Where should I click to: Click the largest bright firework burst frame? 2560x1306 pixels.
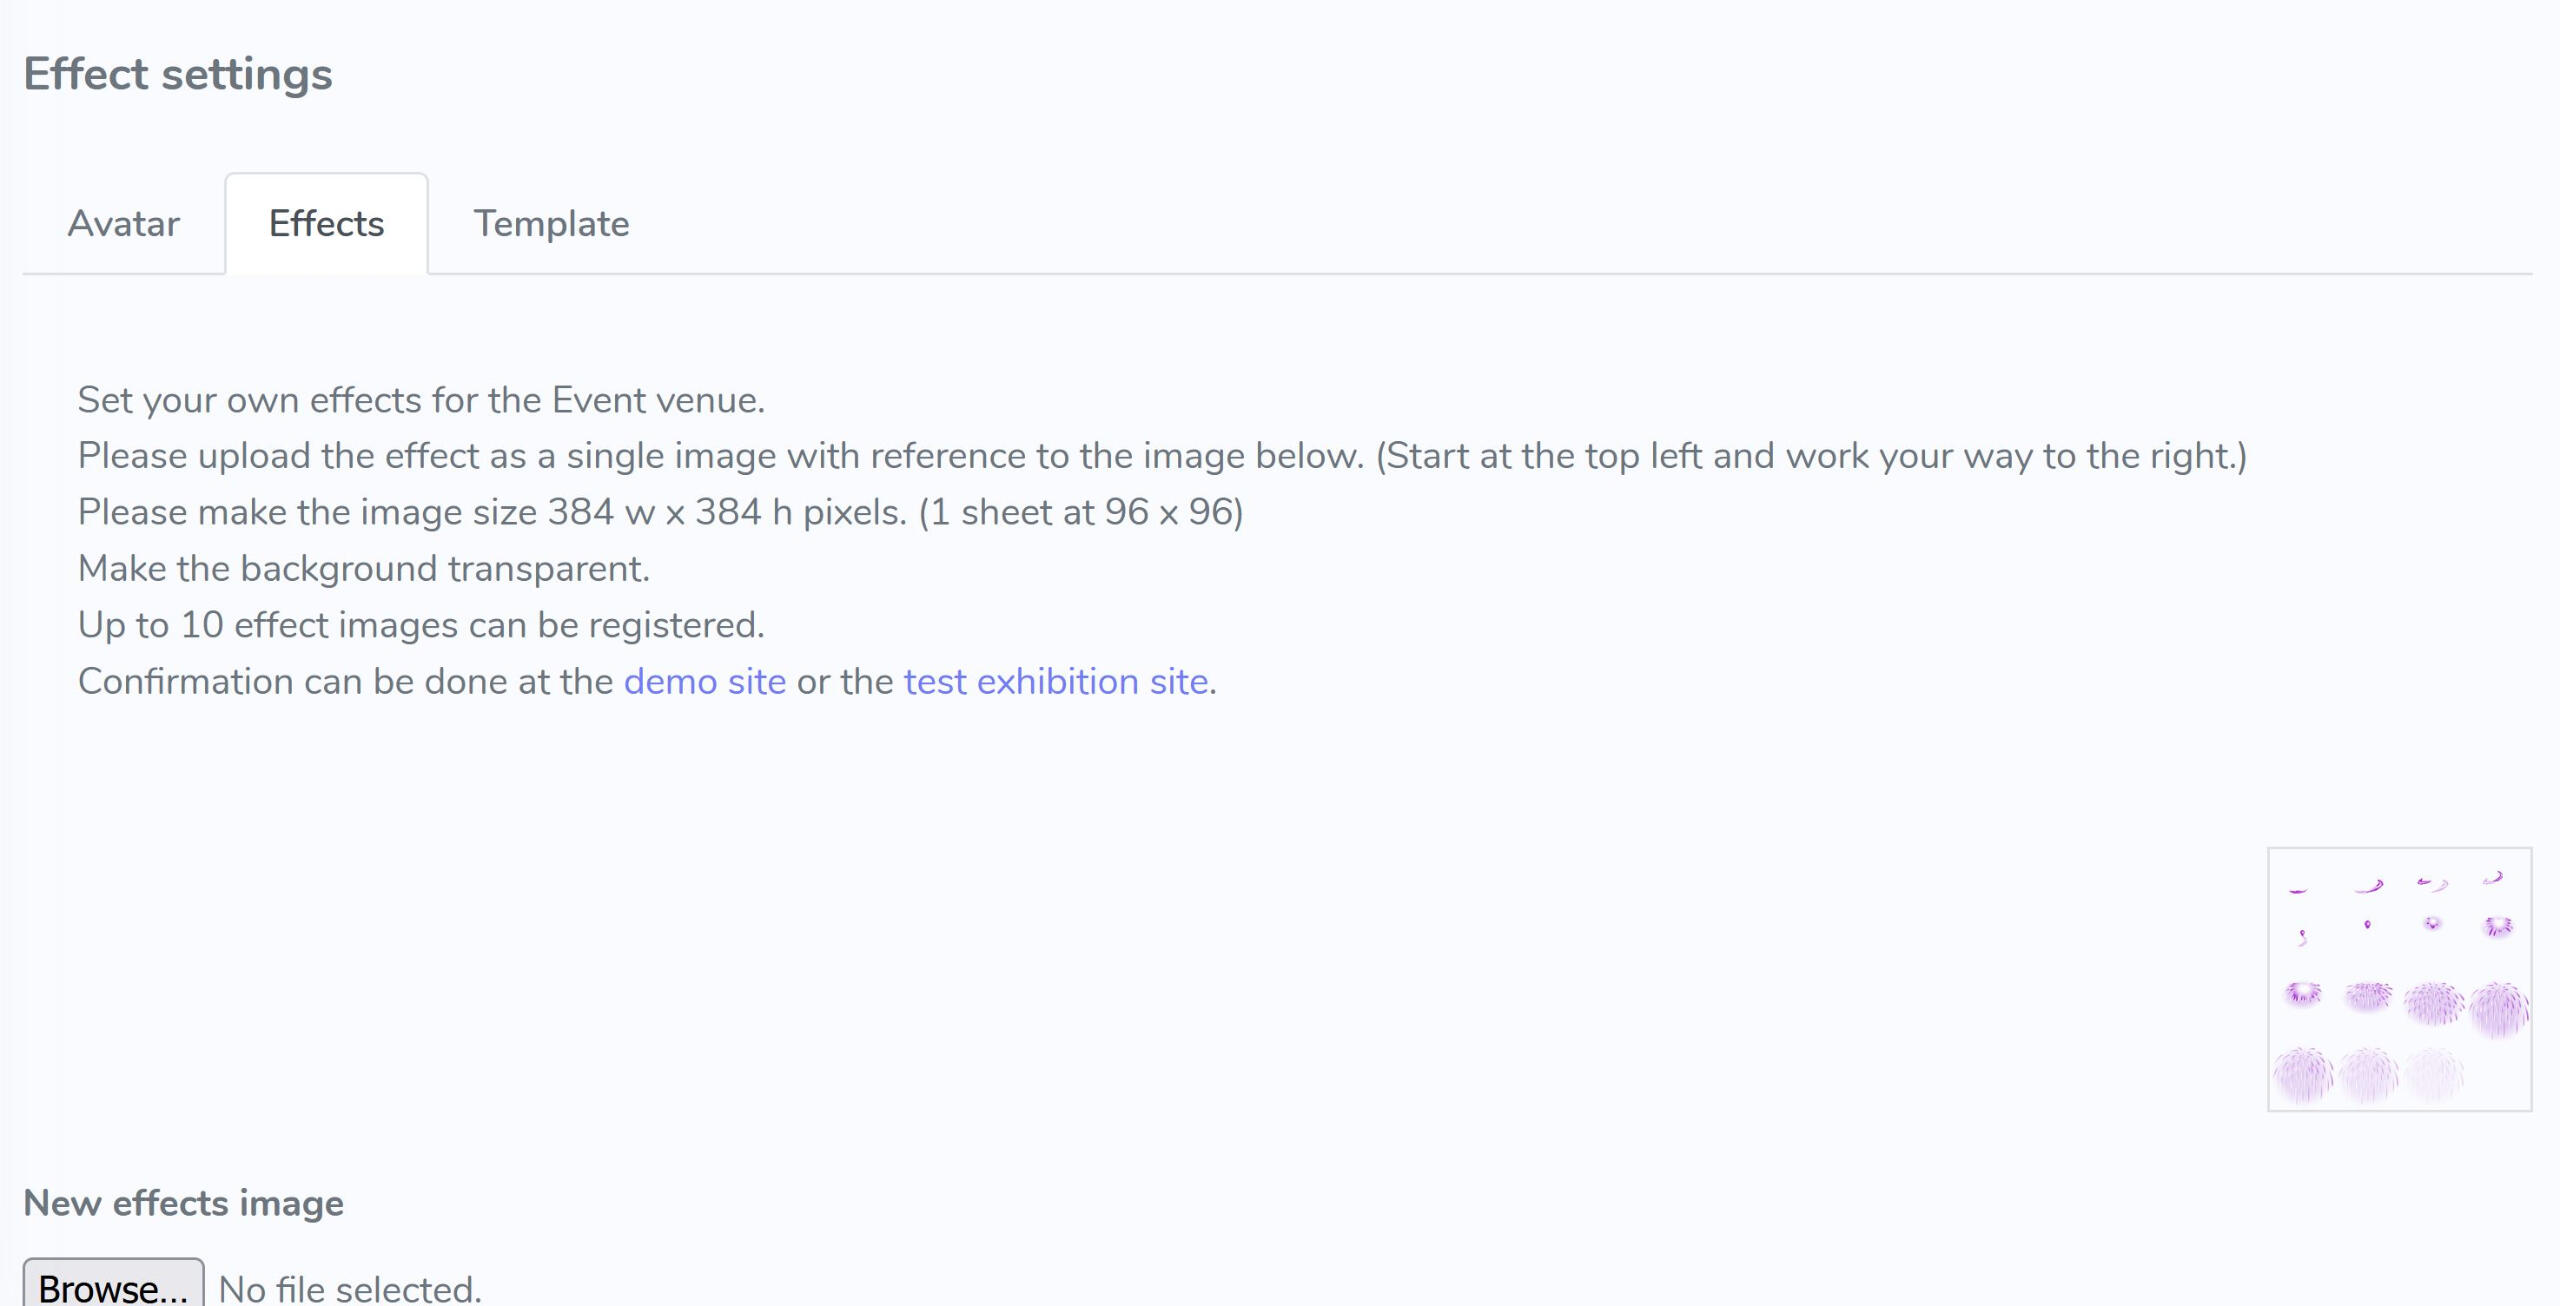[2498, 1008]
